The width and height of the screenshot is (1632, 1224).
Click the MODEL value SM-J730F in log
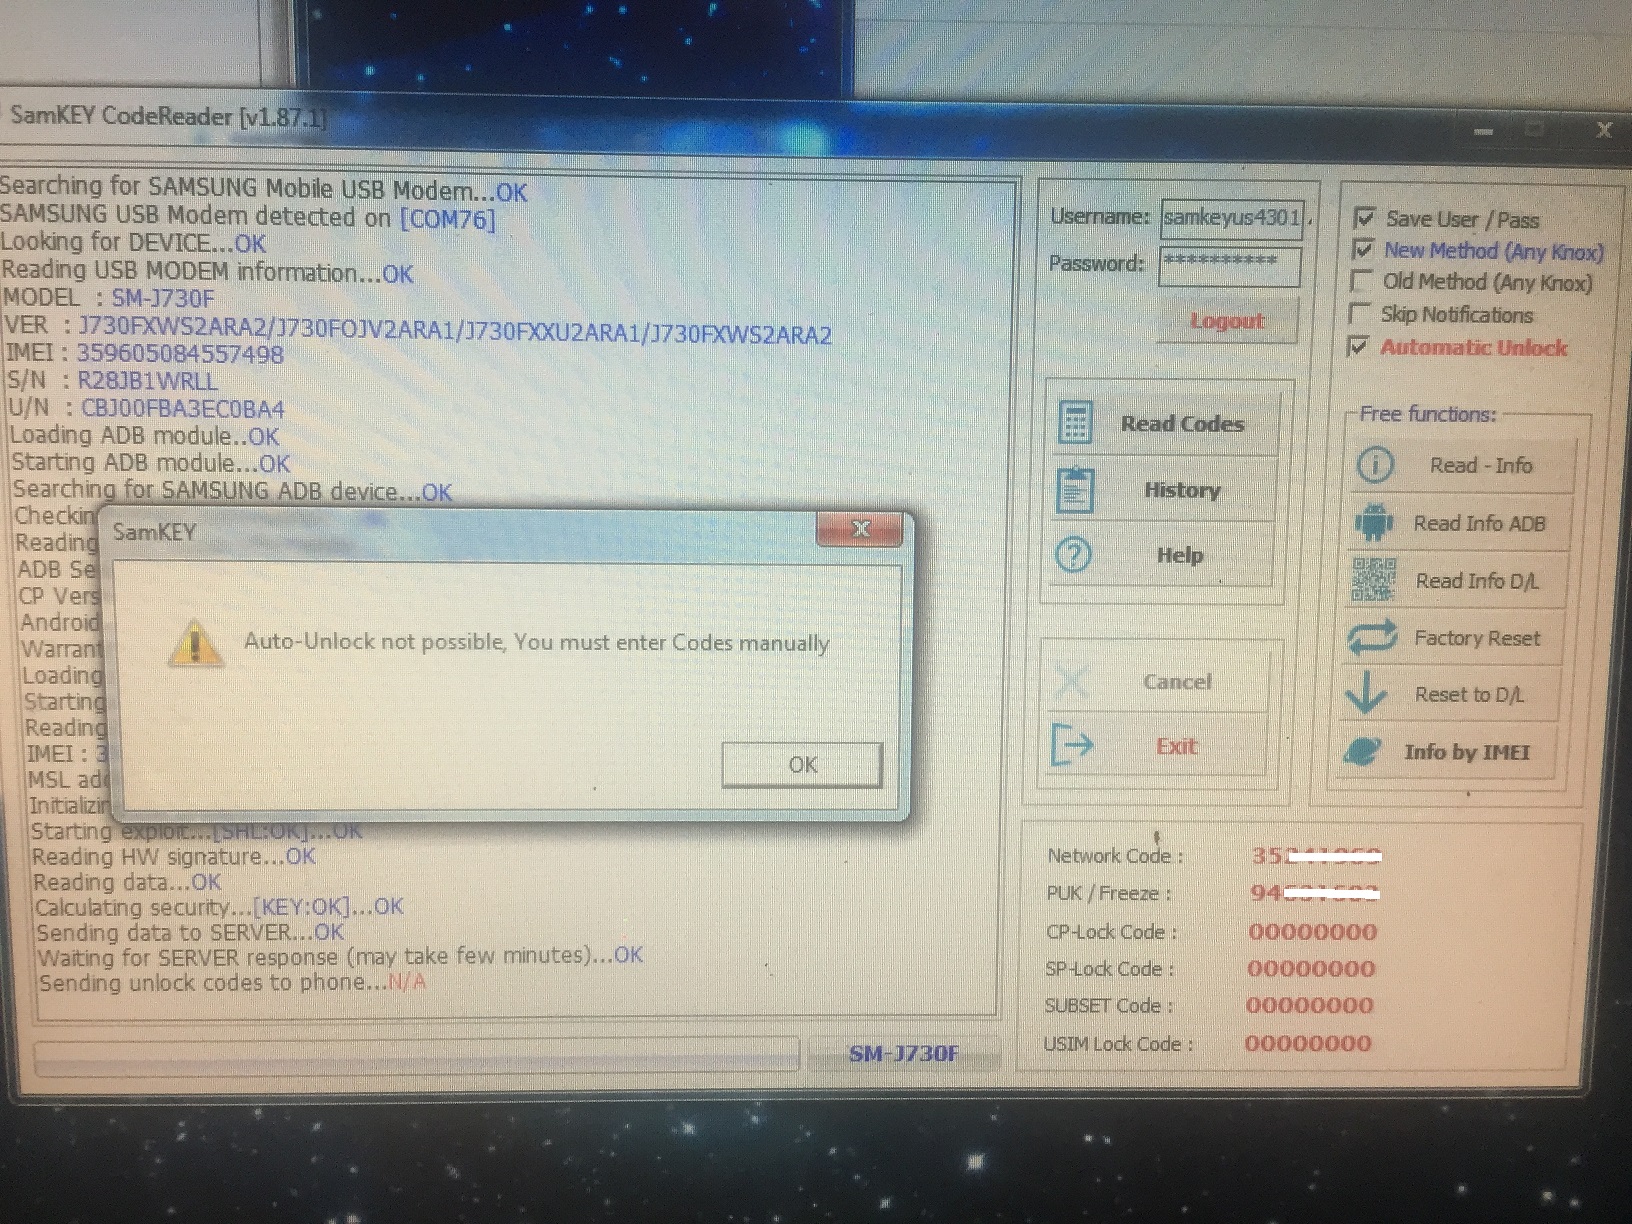pos(162,298)
